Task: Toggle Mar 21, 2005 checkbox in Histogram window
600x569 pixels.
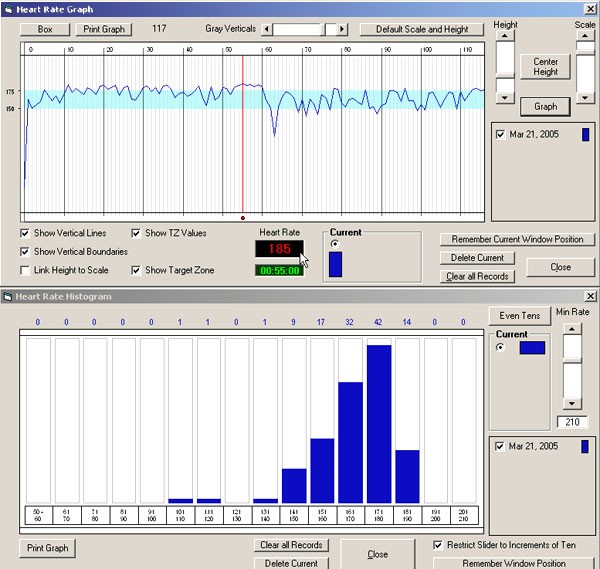Action: (499, 447)
